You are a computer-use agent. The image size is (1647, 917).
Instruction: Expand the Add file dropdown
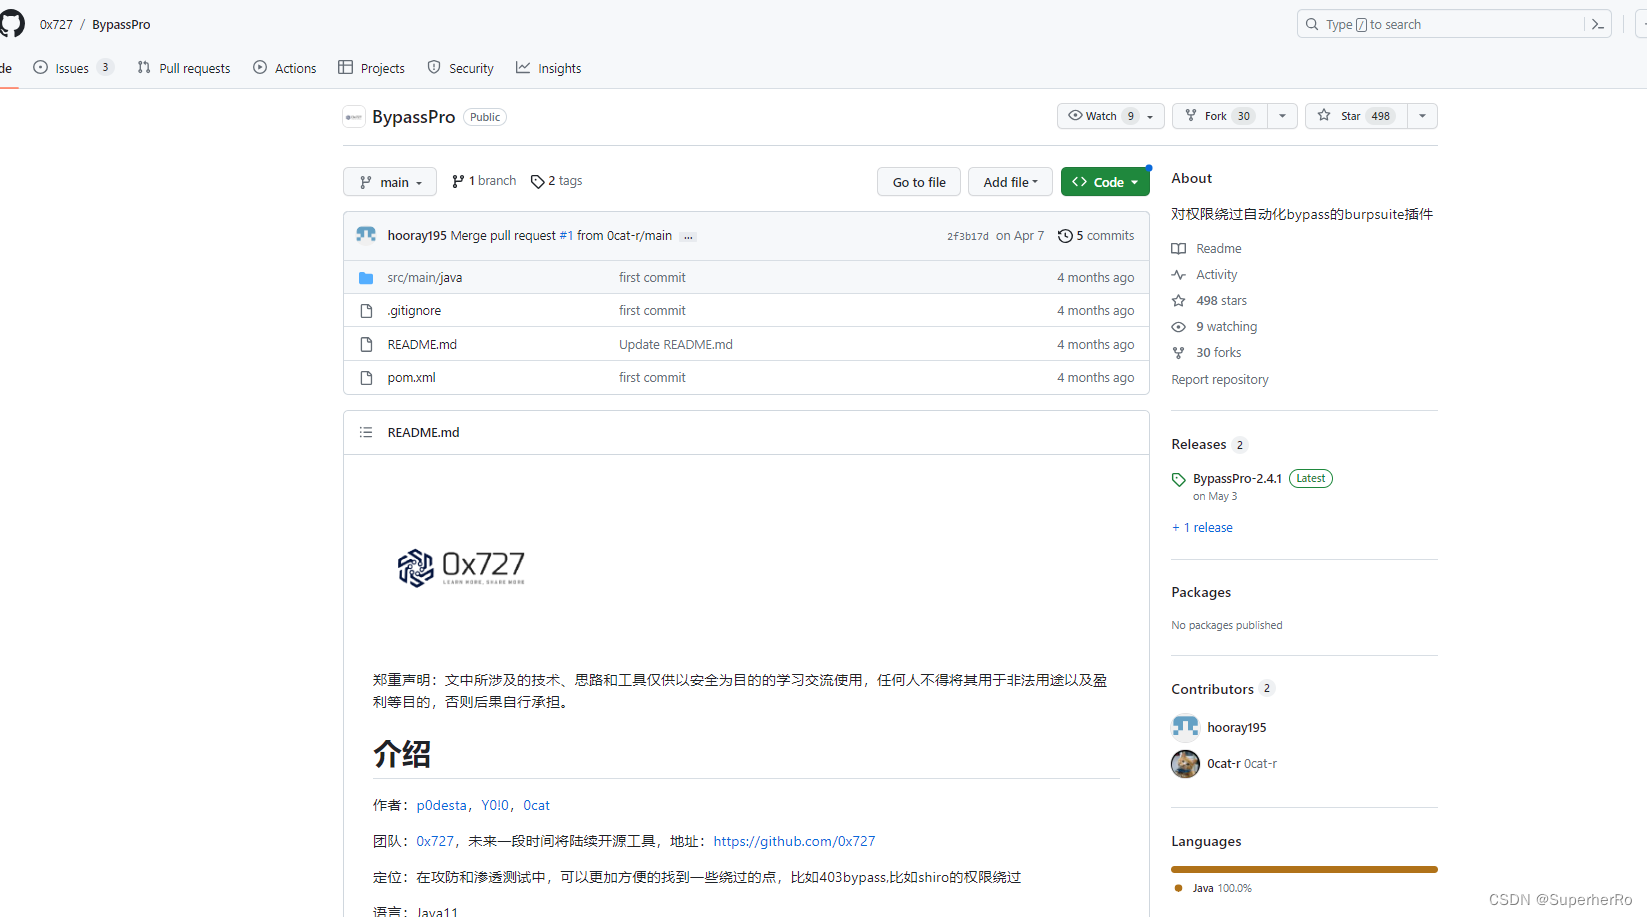pyautogui.click(x=1009, y=181)
